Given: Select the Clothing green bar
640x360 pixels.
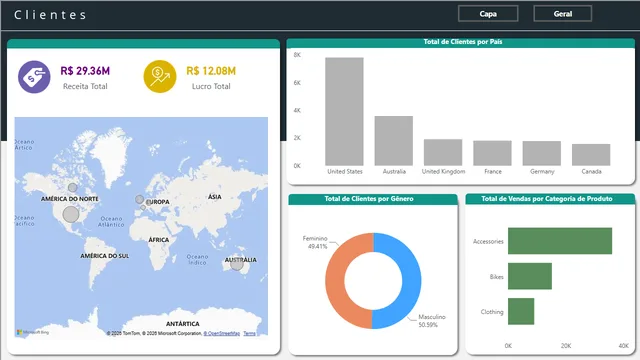Looking at the screenshot, I should (521, 311).
